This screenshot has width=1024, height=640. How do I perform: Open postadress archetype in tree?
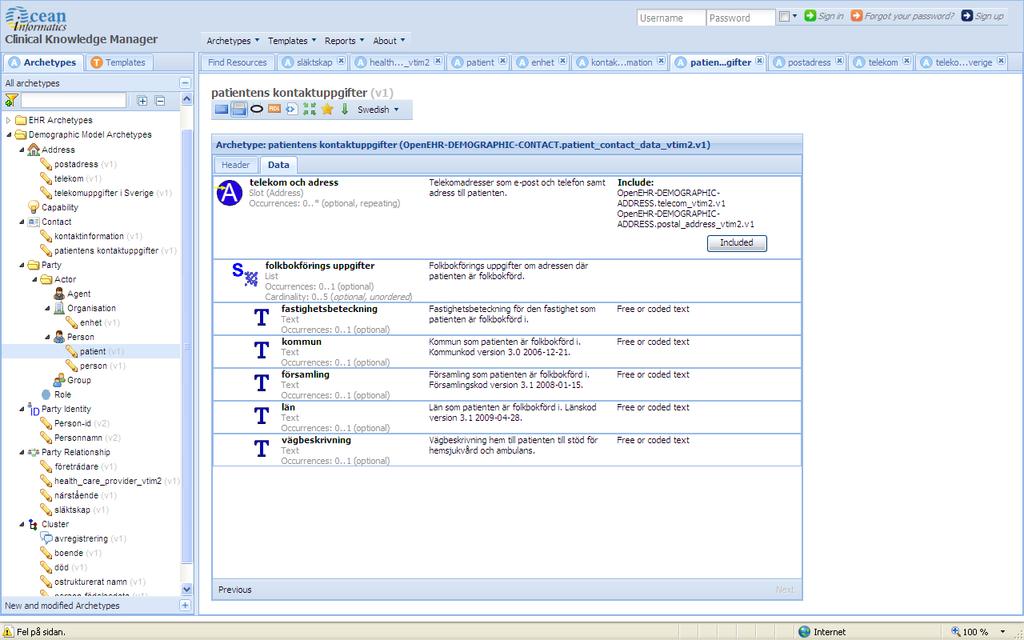pyautogui.click(x=76, y=164)
